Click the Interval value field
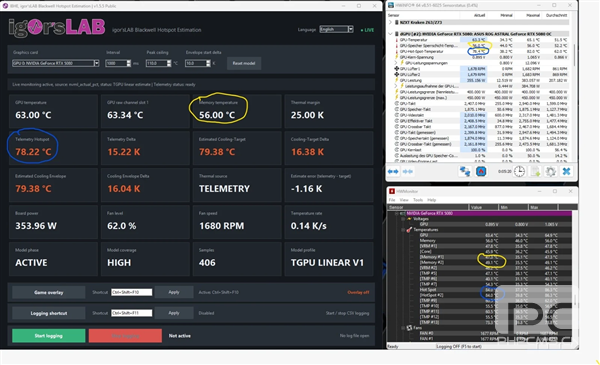Screen dimensions: 600x365 coord(116,63)
